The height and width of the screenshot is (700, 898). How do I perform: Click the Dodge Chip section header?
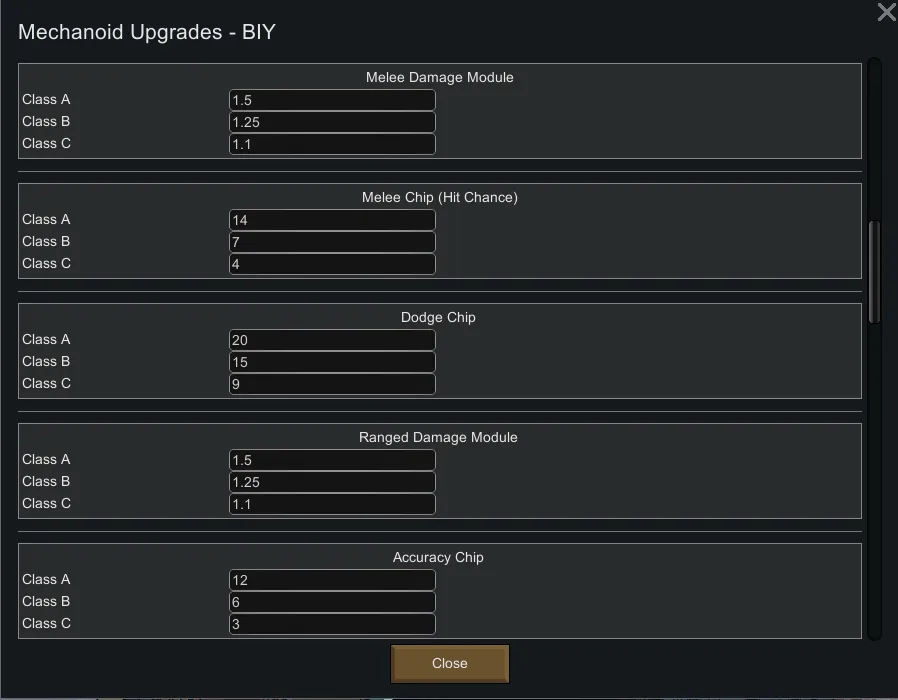click(438, 317)
